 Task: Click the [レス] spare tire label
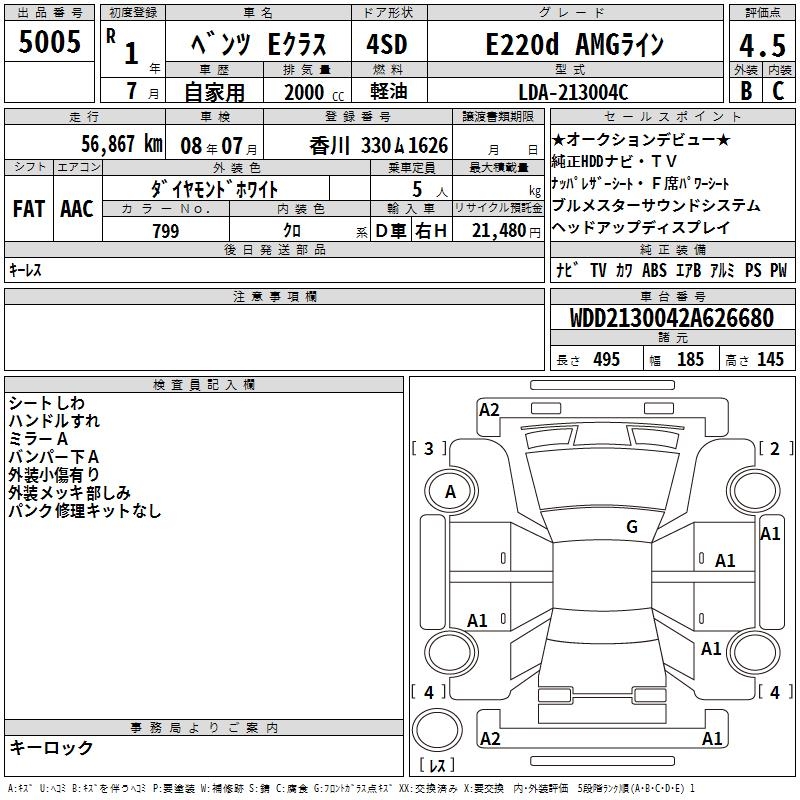(x=437, y=765)
